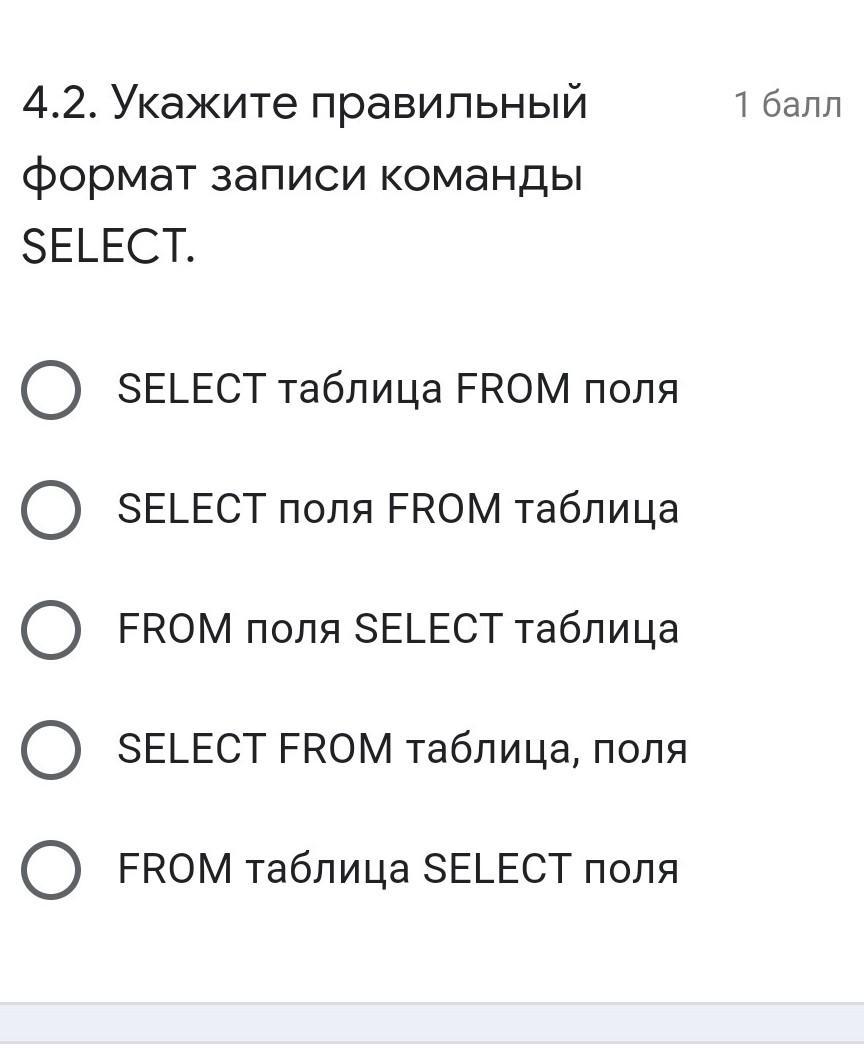864x1053 pixels.
Task: Select radio button 'SELECT таблица FROM поля'
Action: coord(50,390)
